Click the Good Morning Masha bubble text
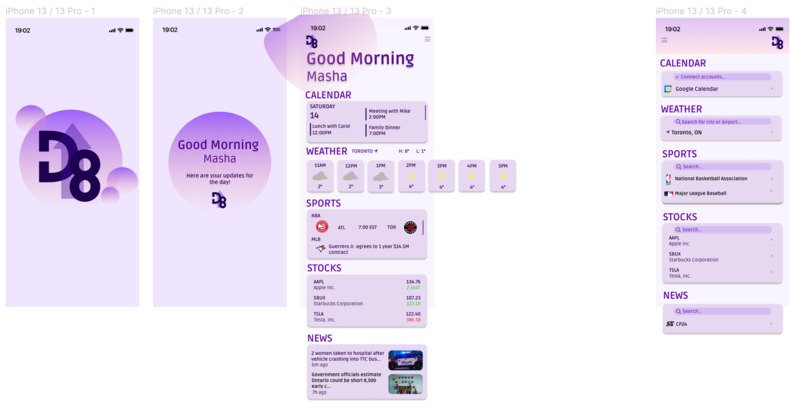The width and height of the screenshot is (806, 415). (x=219, y=151)
